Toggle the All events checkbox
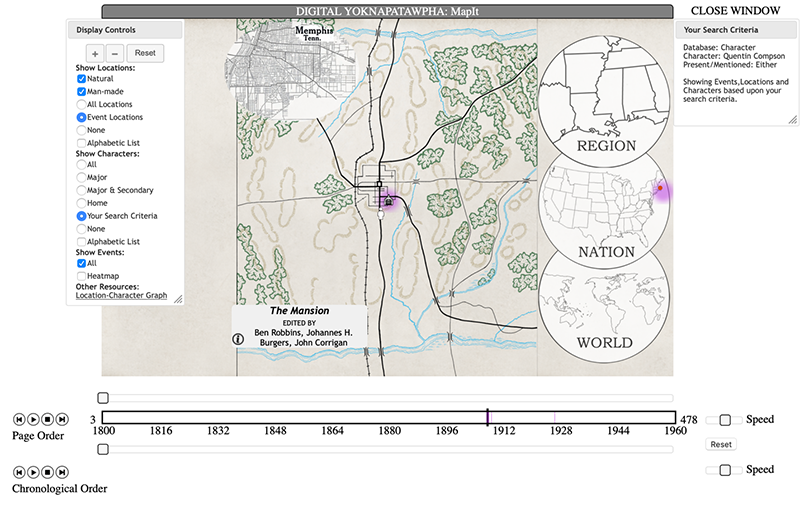This screenshot has height=505, width=800. pos(81,263)
